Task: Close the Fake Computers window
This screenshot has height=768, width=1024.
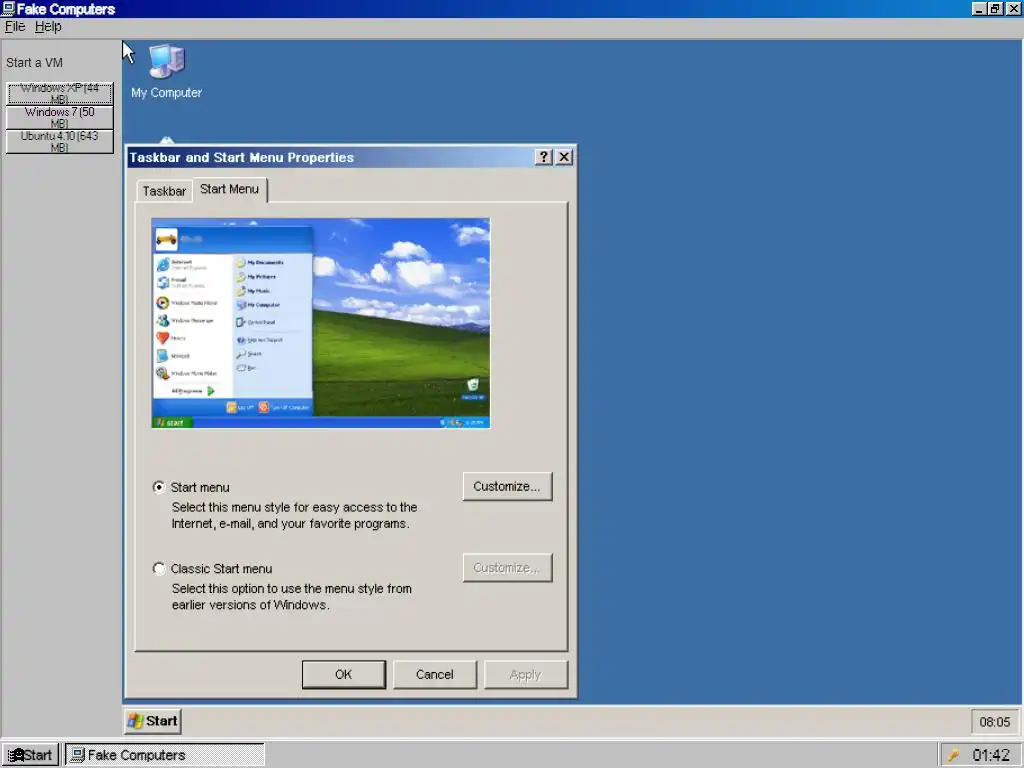Action: (1013, 8)
